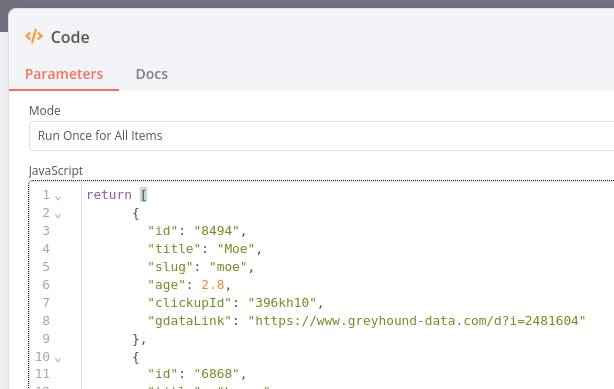Open the Mode dropdown 'Run Once for All Items'
Screen dimensions: 614x389
coord(321,136)
